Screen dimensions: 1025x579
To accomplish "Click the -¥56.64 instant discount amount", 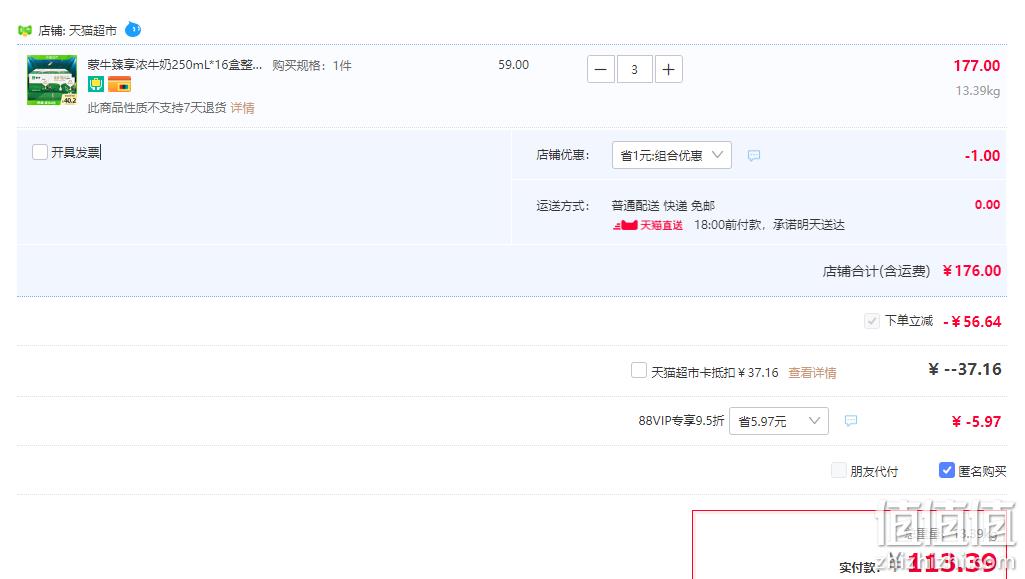I will click(972, 322).
